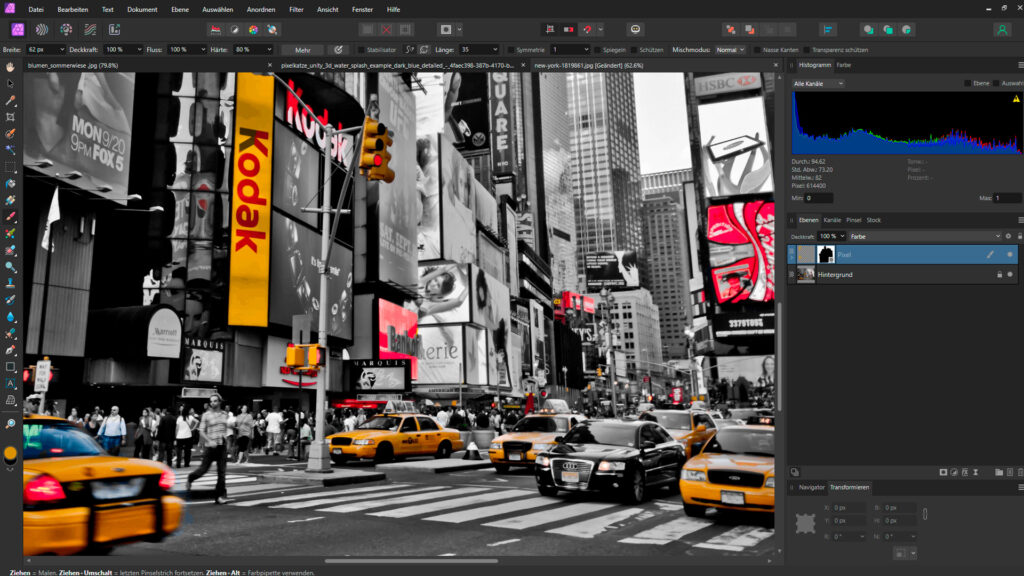
Task: Enable Transparenz schützen checkbox
Action: coord(807,50)
